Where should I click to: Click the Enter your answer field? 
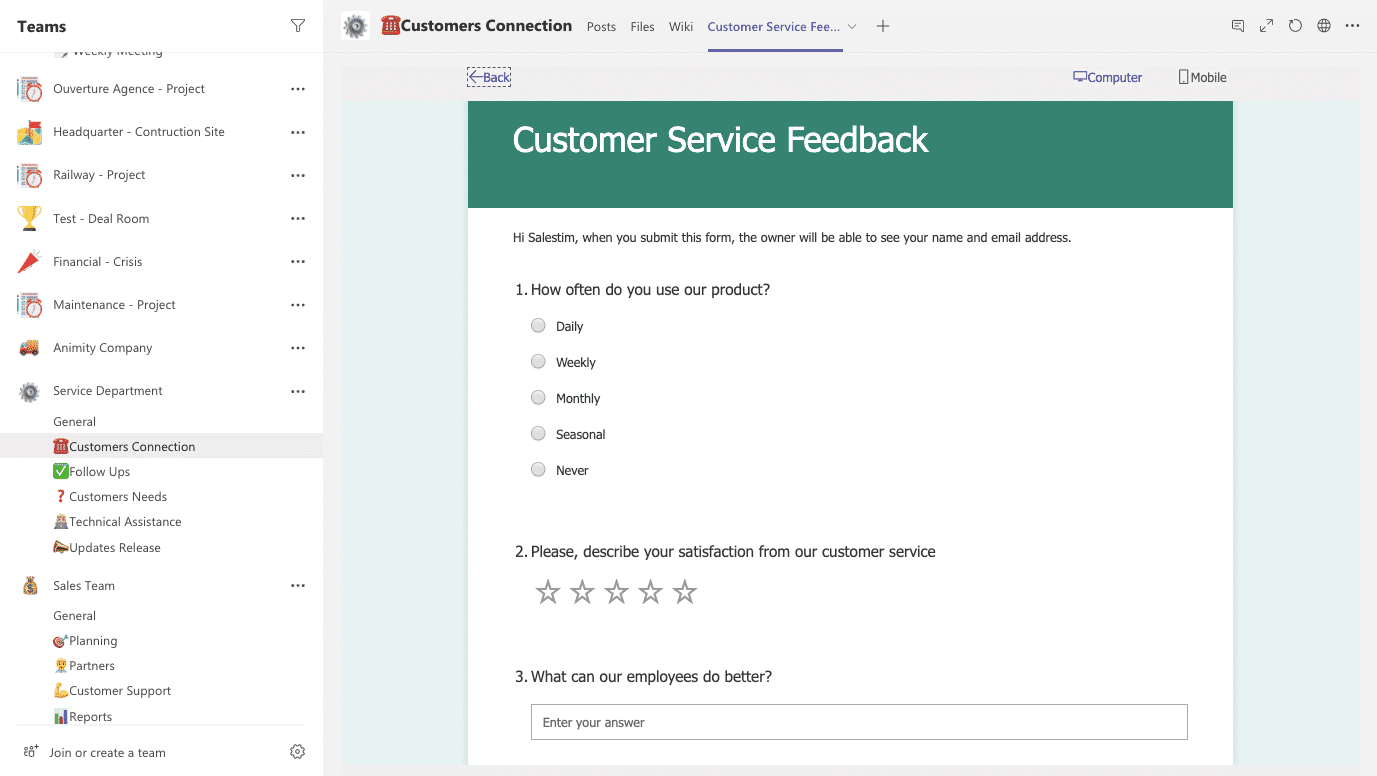(x=858, y=721)
